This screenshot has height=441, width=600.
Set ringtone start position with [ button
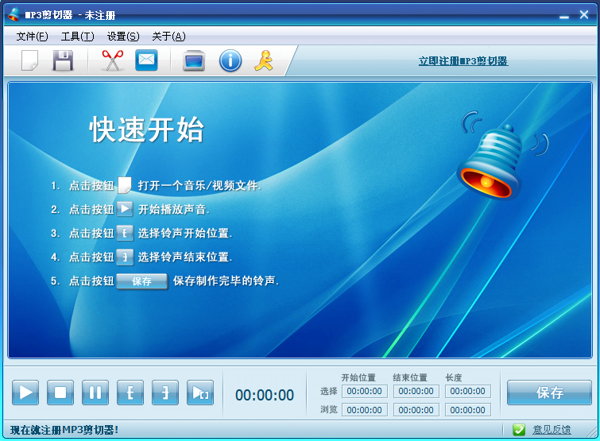[130, 393]
